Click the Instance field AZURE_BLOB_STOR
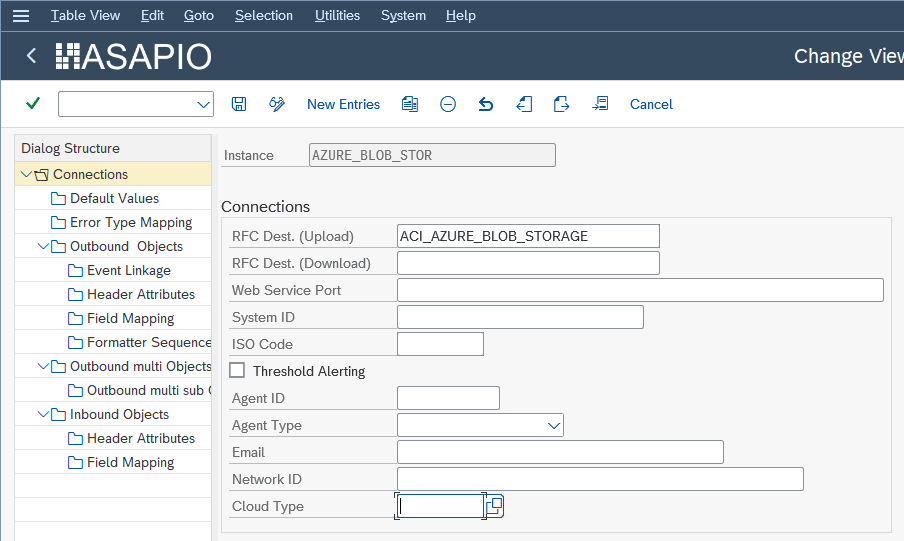Screen dimensions: 904x541 click(x=432, y=155)
